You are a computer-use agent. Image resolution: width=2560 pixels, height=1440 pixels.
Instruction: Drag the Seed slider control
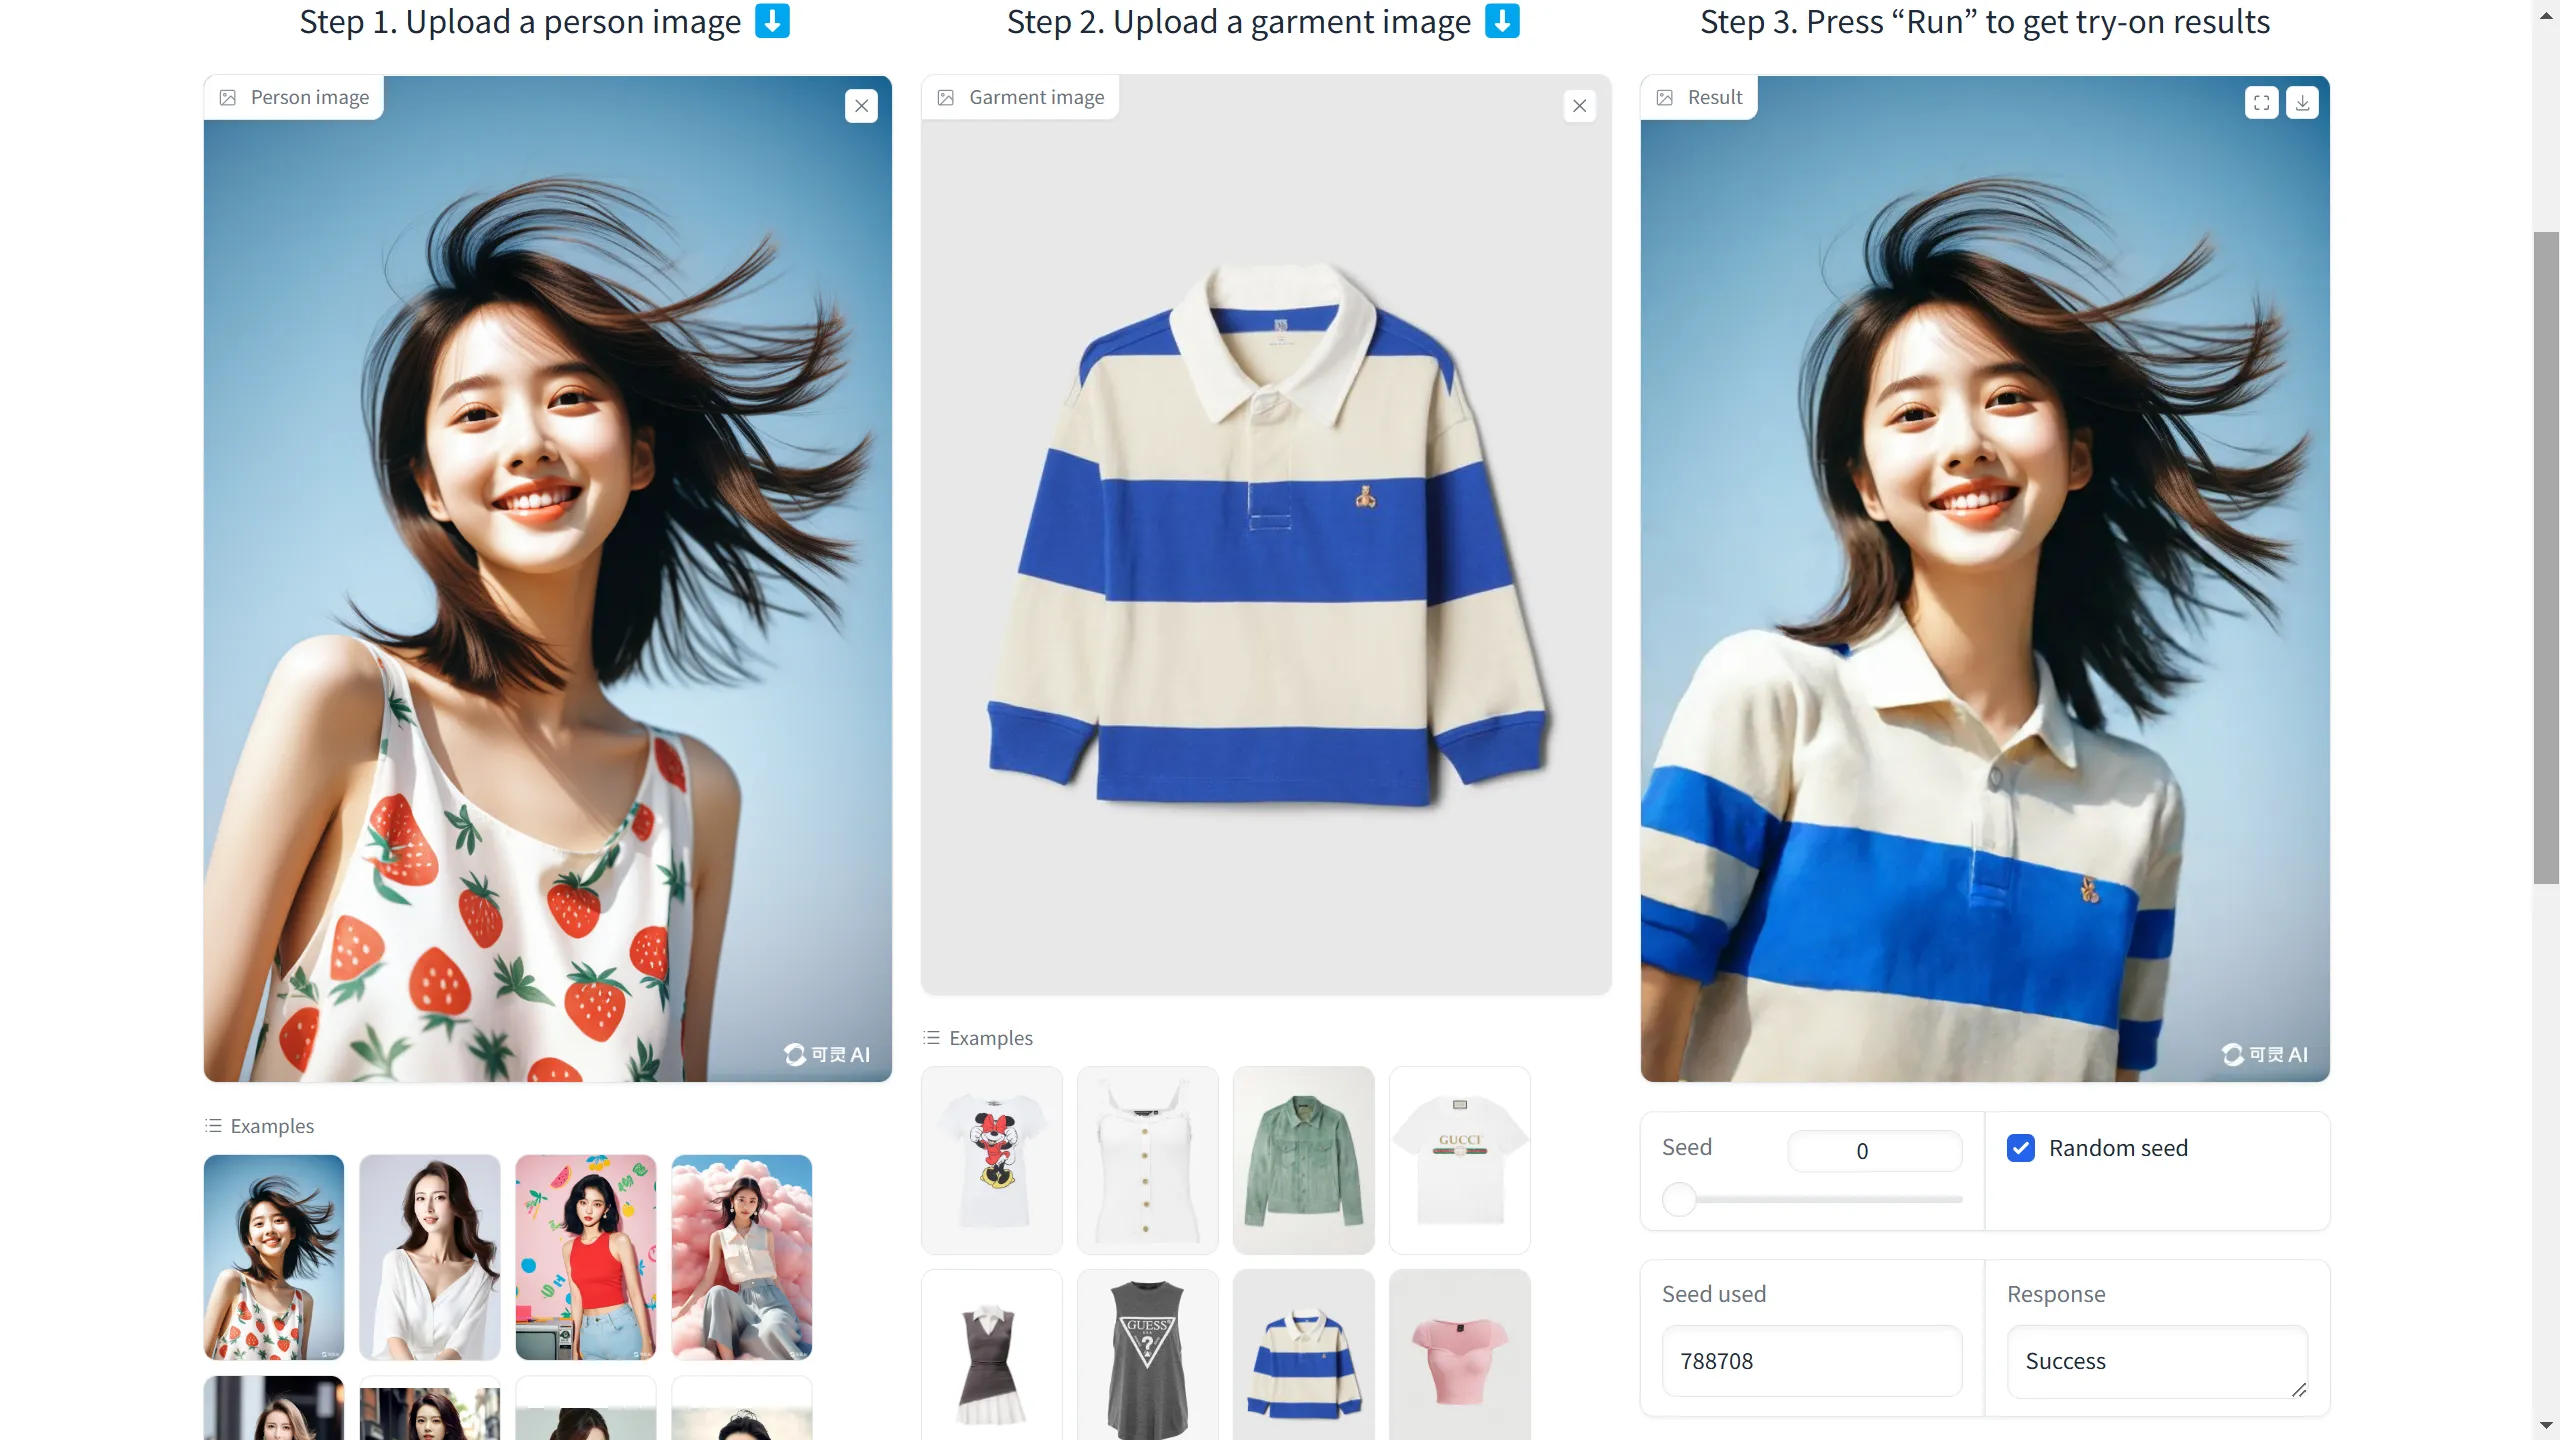pos(1681,1199)
